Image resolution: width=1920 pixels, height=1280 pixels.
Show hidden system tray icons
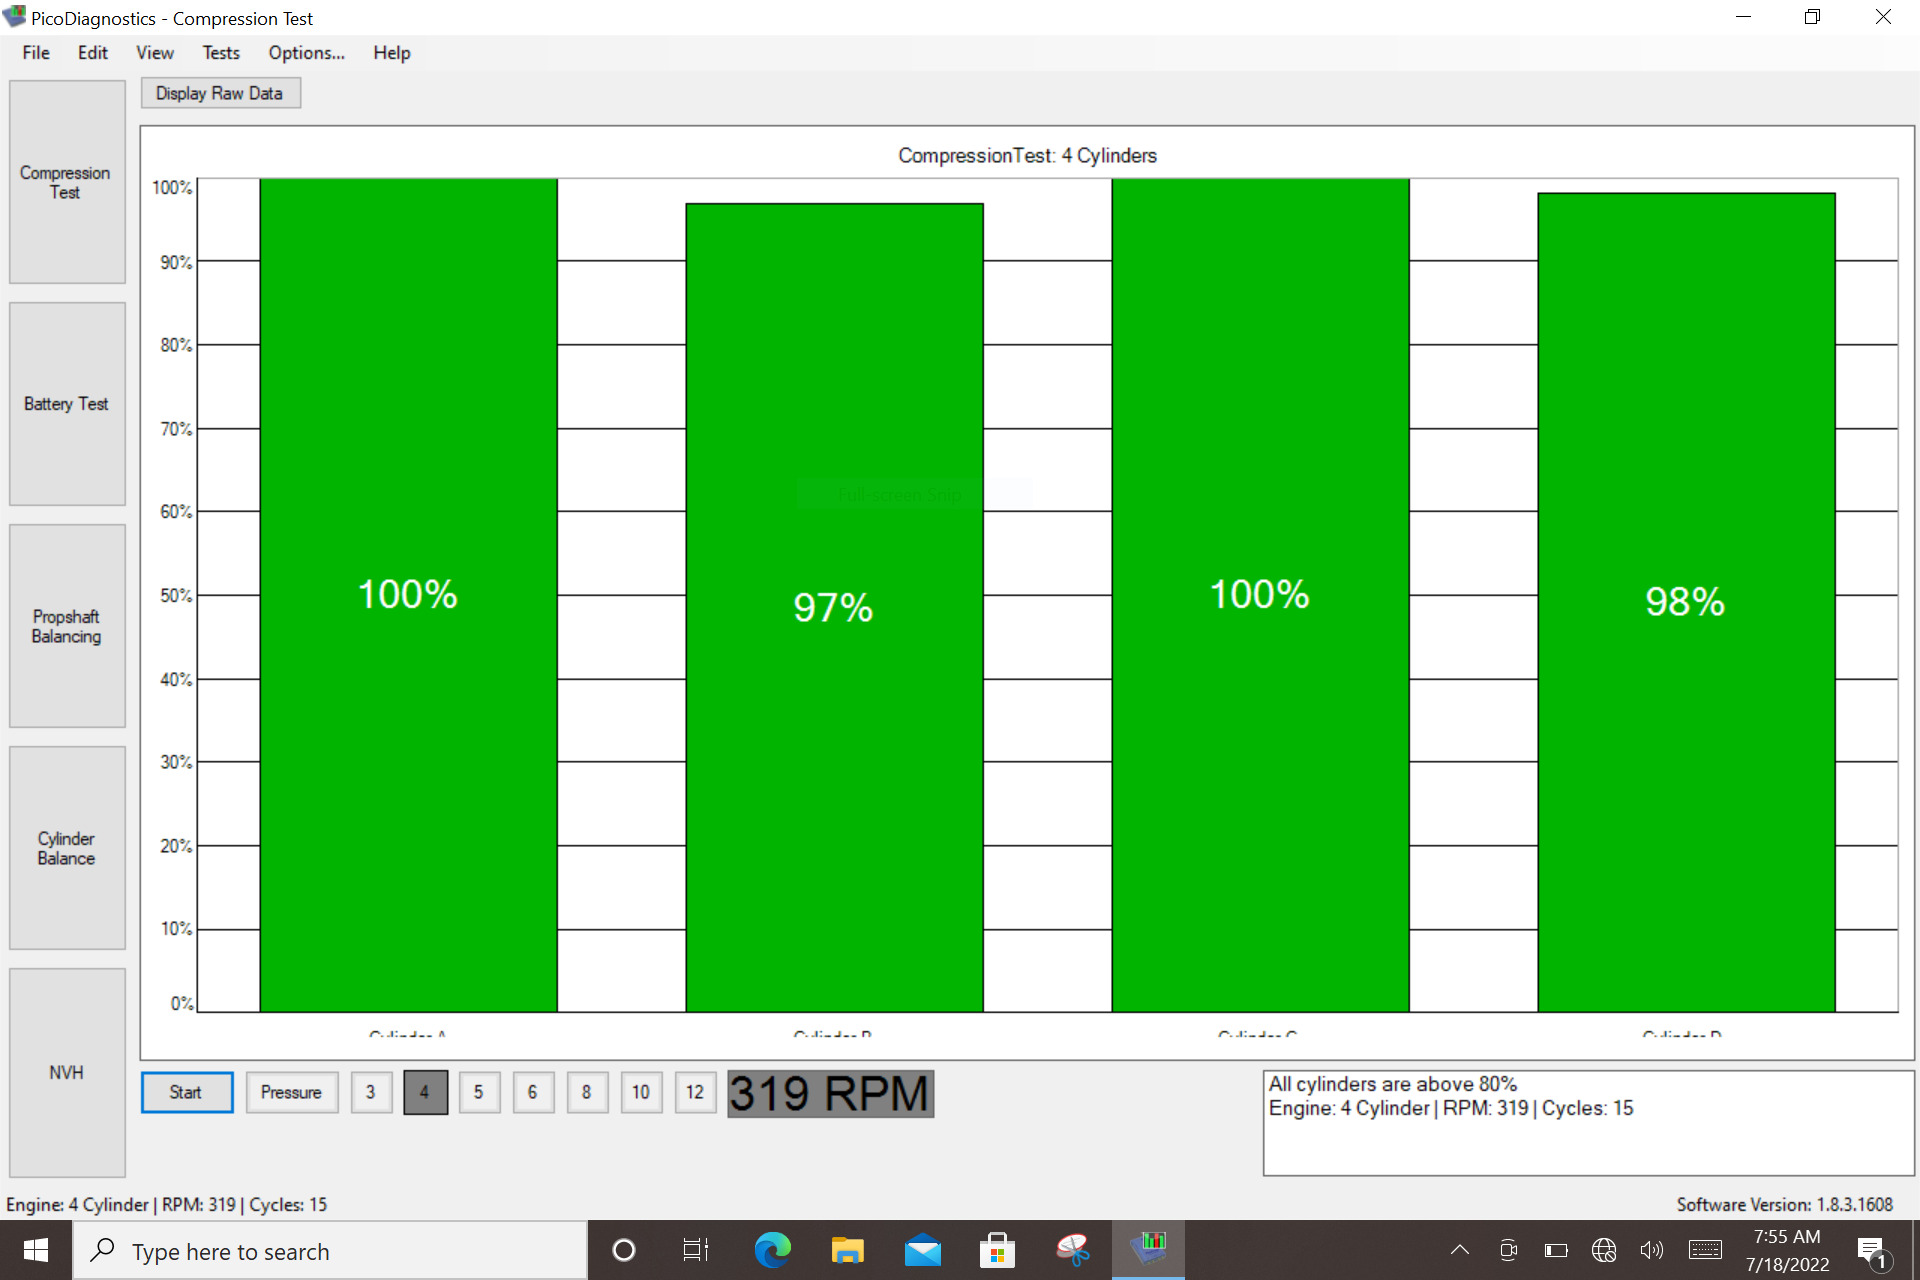(1460, 1250)
